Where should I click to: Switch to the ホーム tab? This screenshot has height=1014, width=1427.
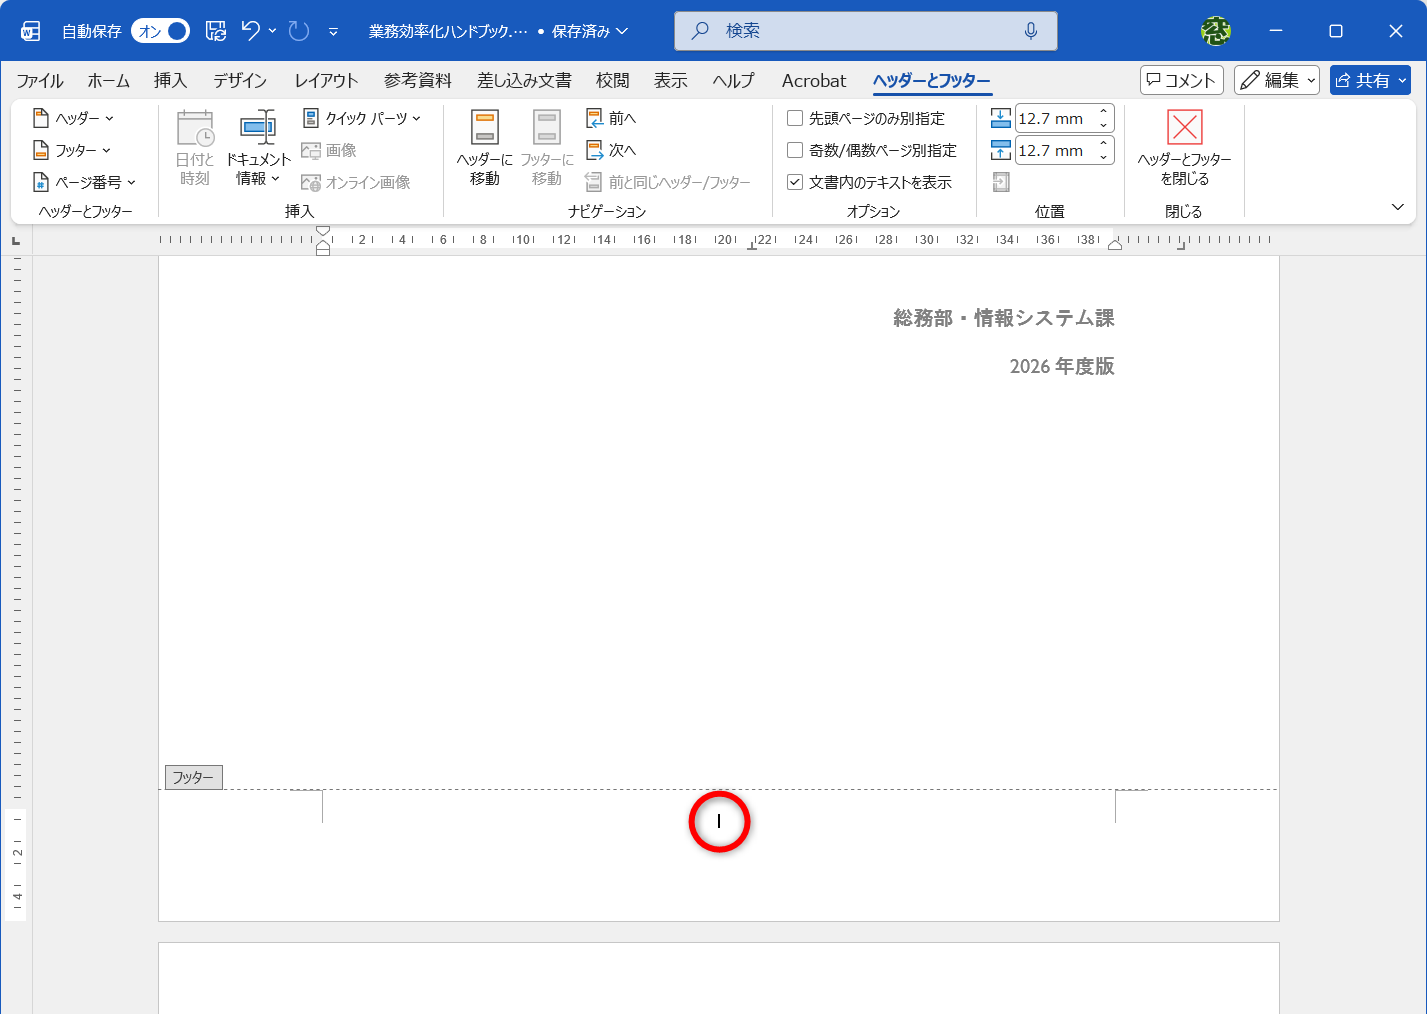[109, 81]
